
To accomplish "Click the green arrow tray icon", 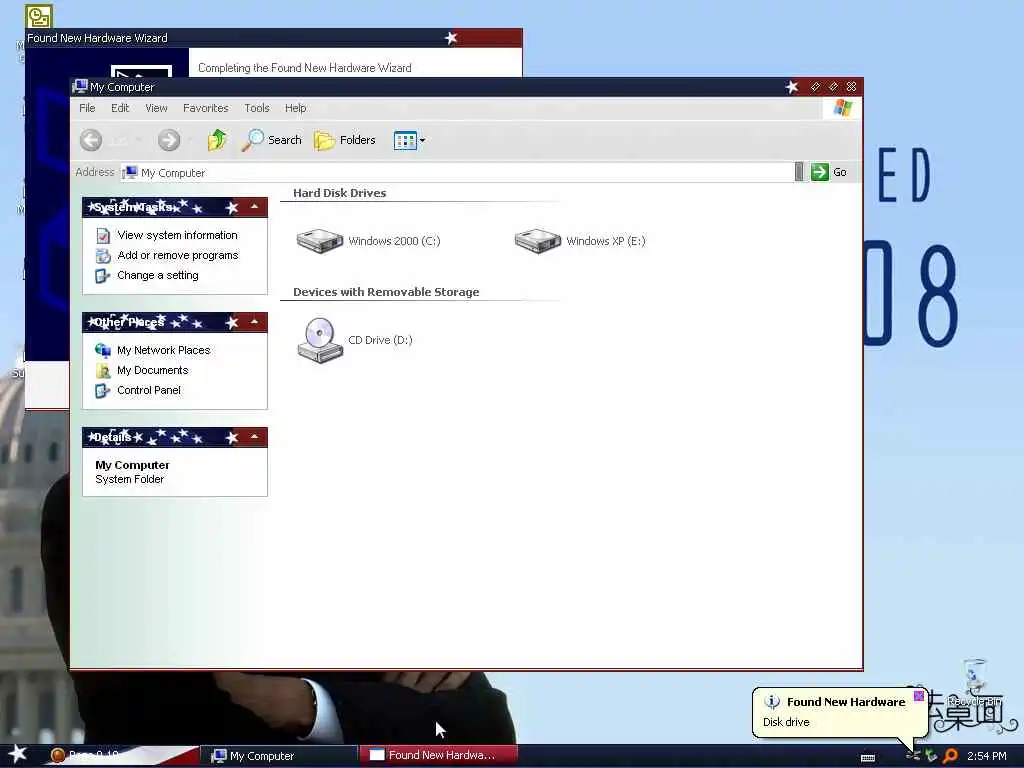I will tap(931, 756).
